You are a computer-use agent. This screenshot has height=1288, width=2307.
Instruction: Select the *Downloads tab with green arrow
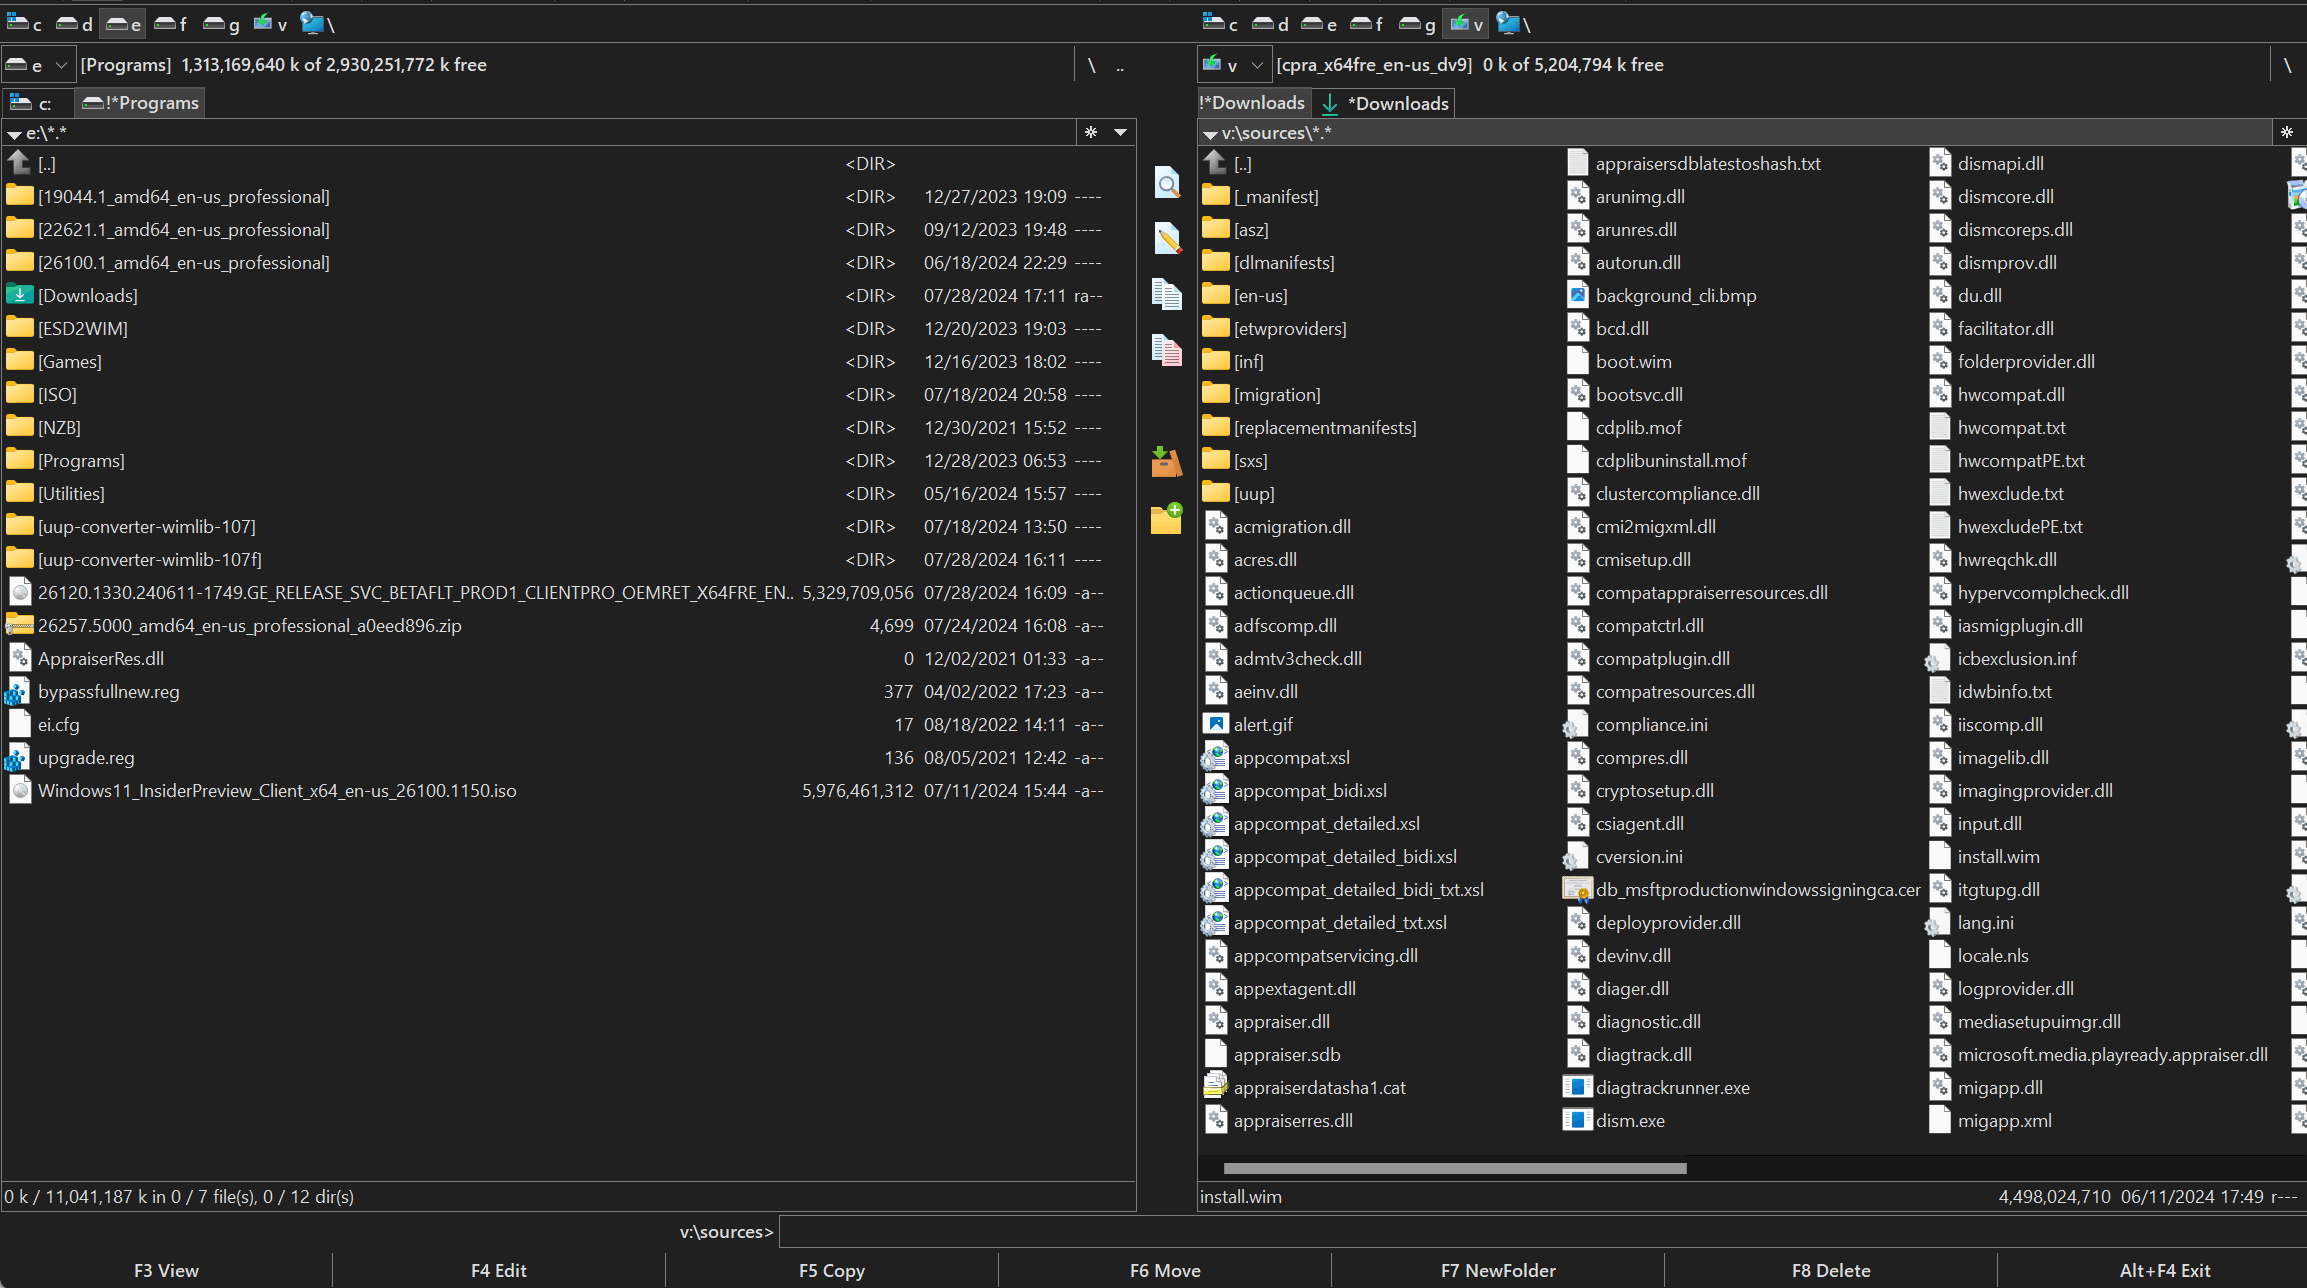click(1384, 103)
